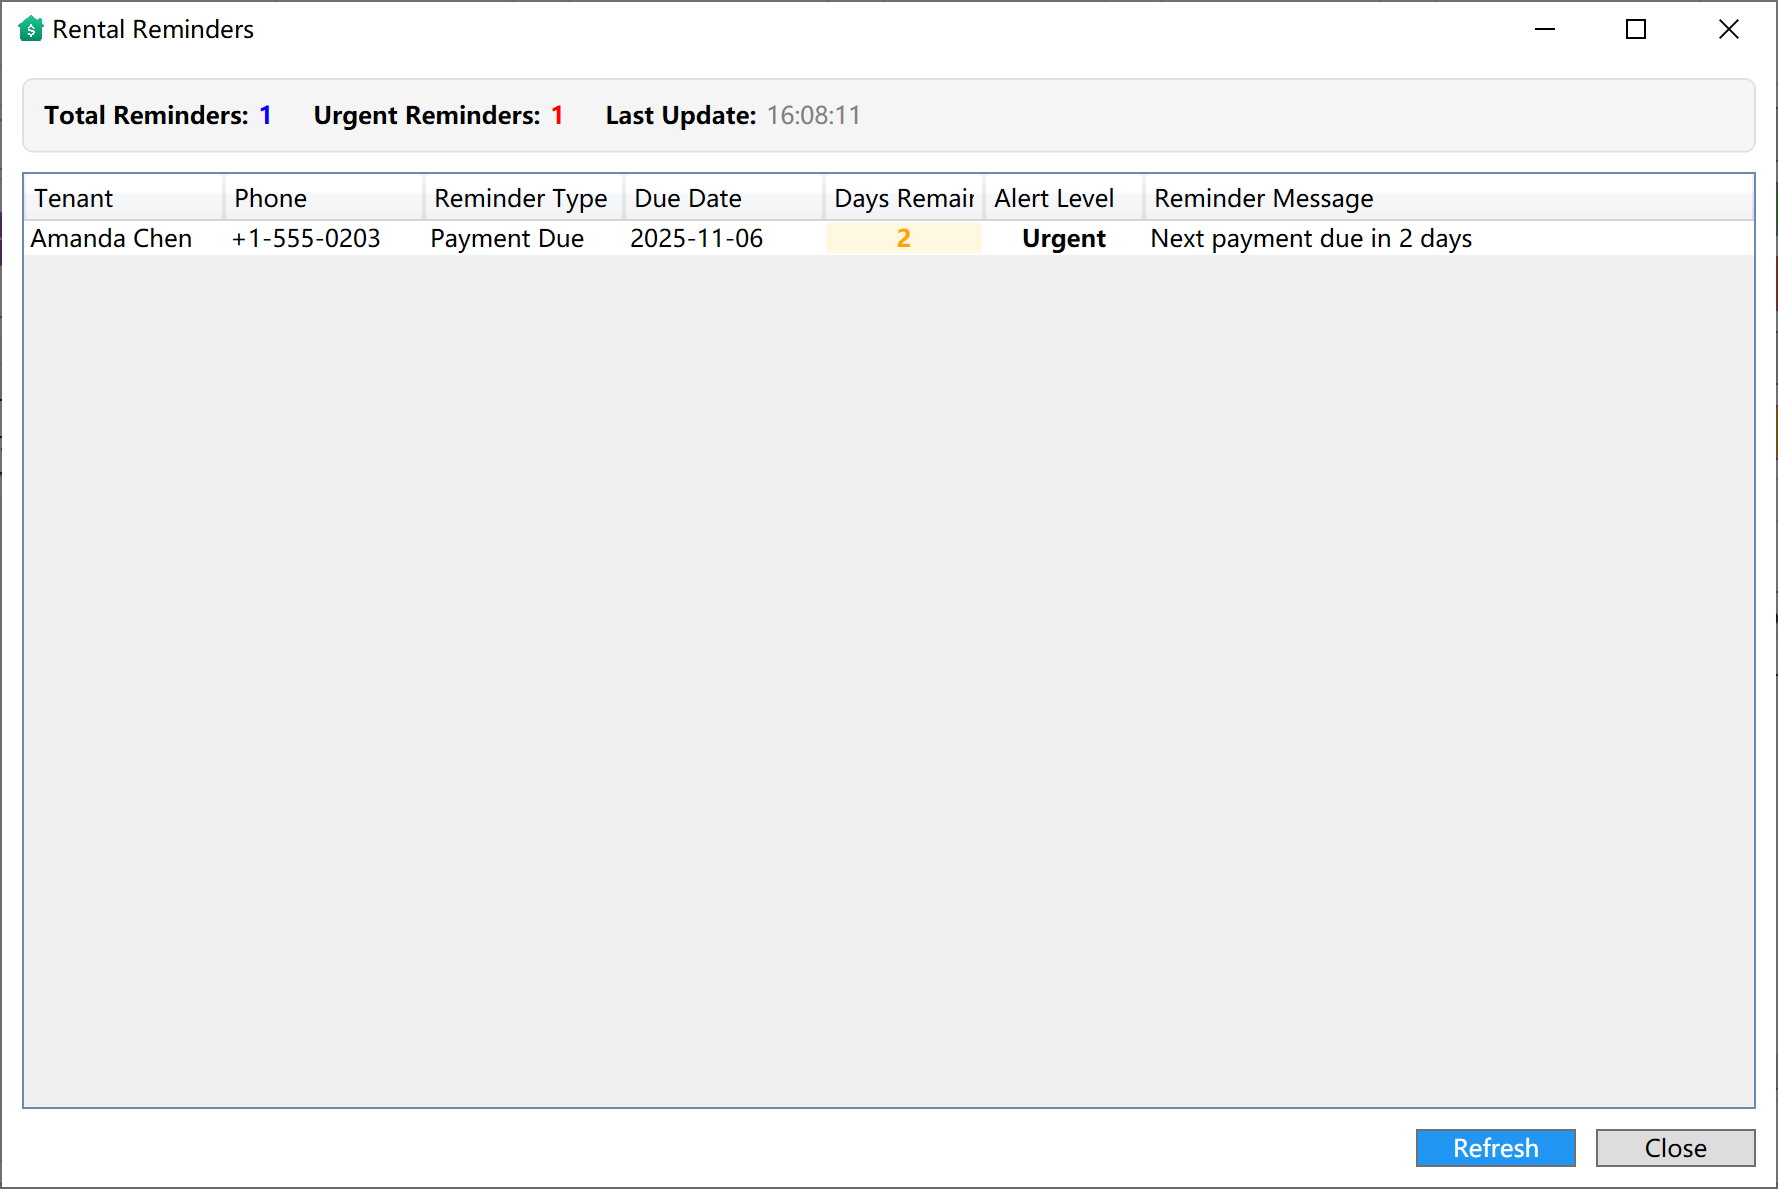This screenshot has height=1189, width=1778.
Task: Click the green house app icon in title bar
Action: [x=30, y=28]
